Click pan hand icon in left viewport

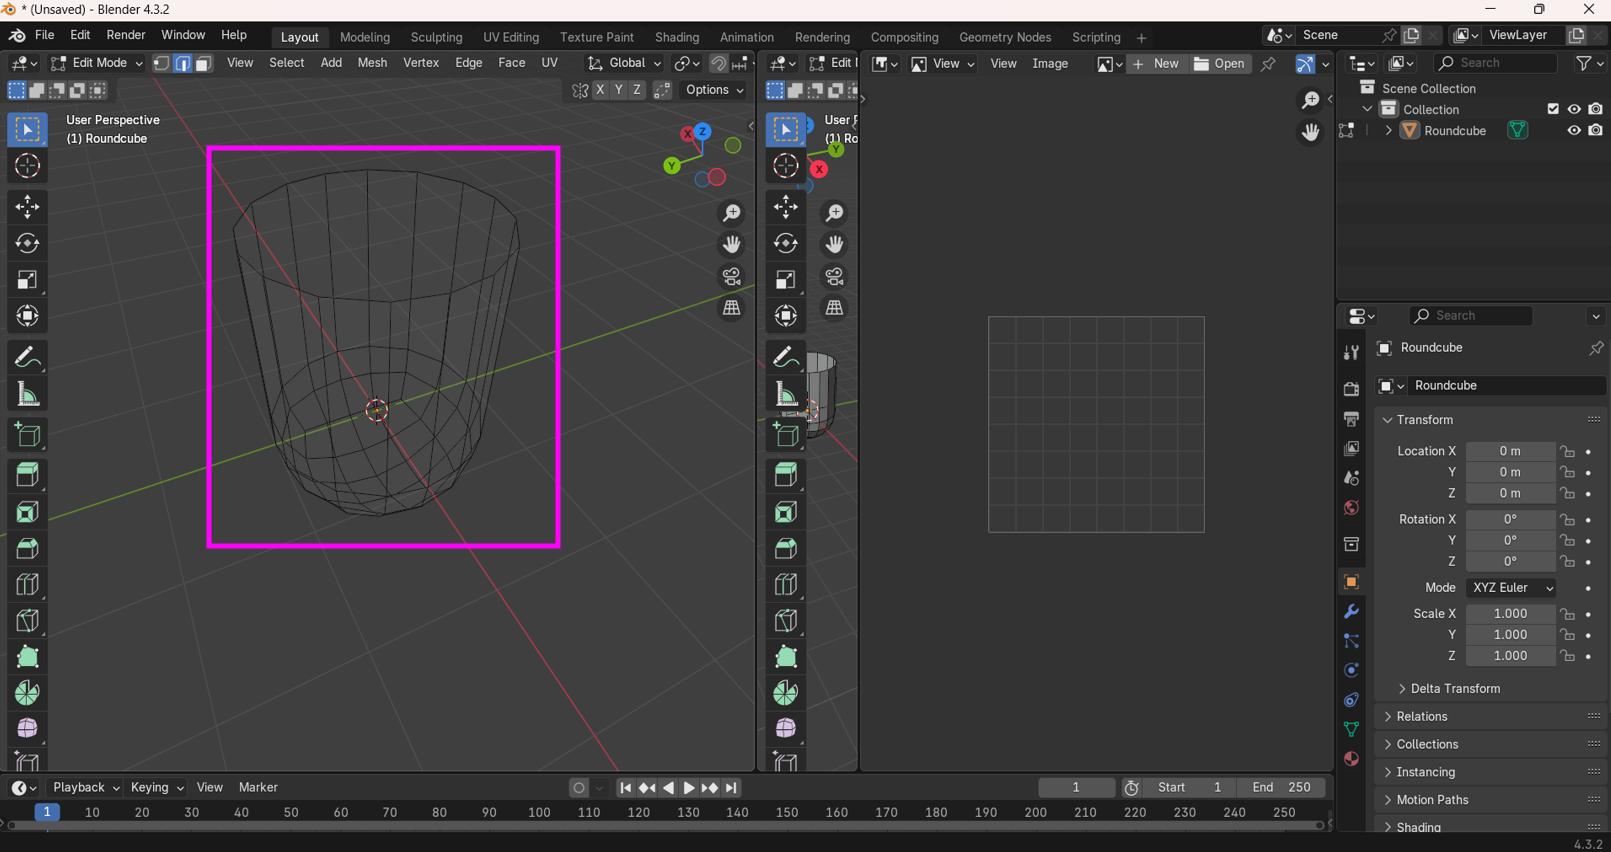point(732,245)
